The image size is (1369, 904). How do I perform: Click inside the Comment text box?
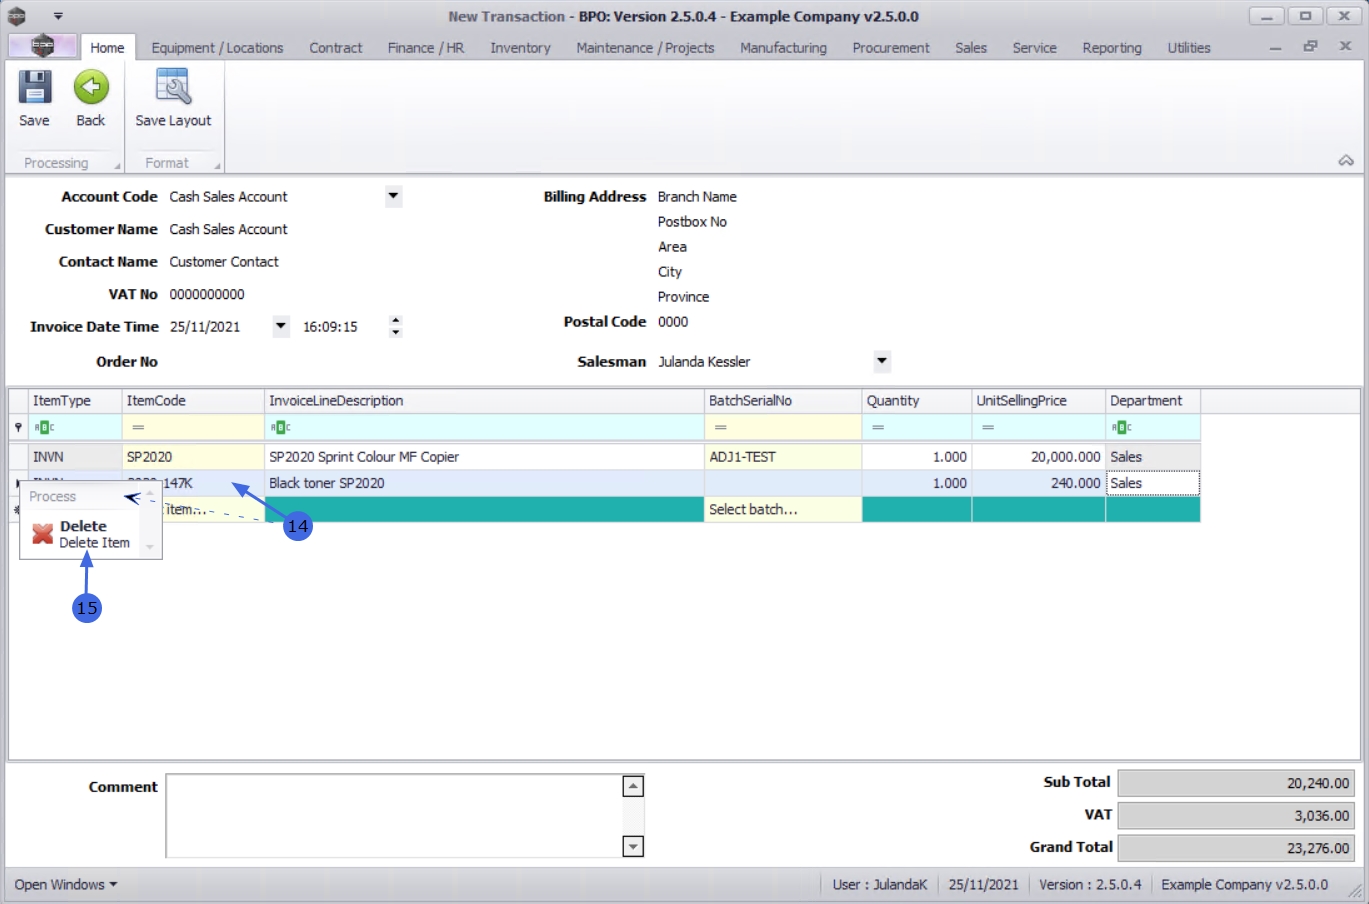pyautogui.click(x=395, y=816)
